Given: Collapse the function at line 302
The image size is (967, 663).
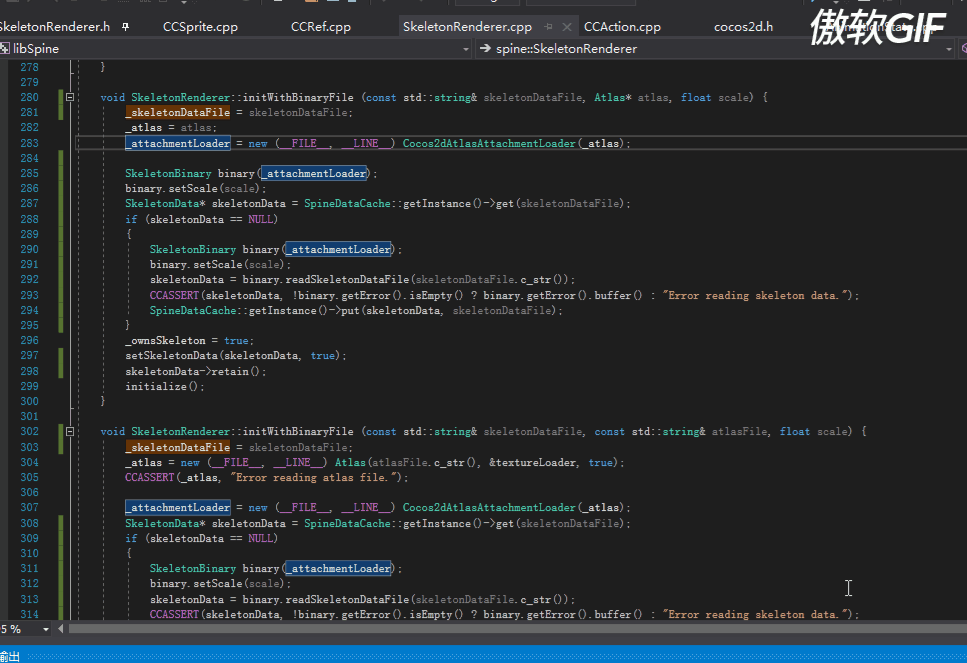Looking at the screenshot, I should point(70,431).
